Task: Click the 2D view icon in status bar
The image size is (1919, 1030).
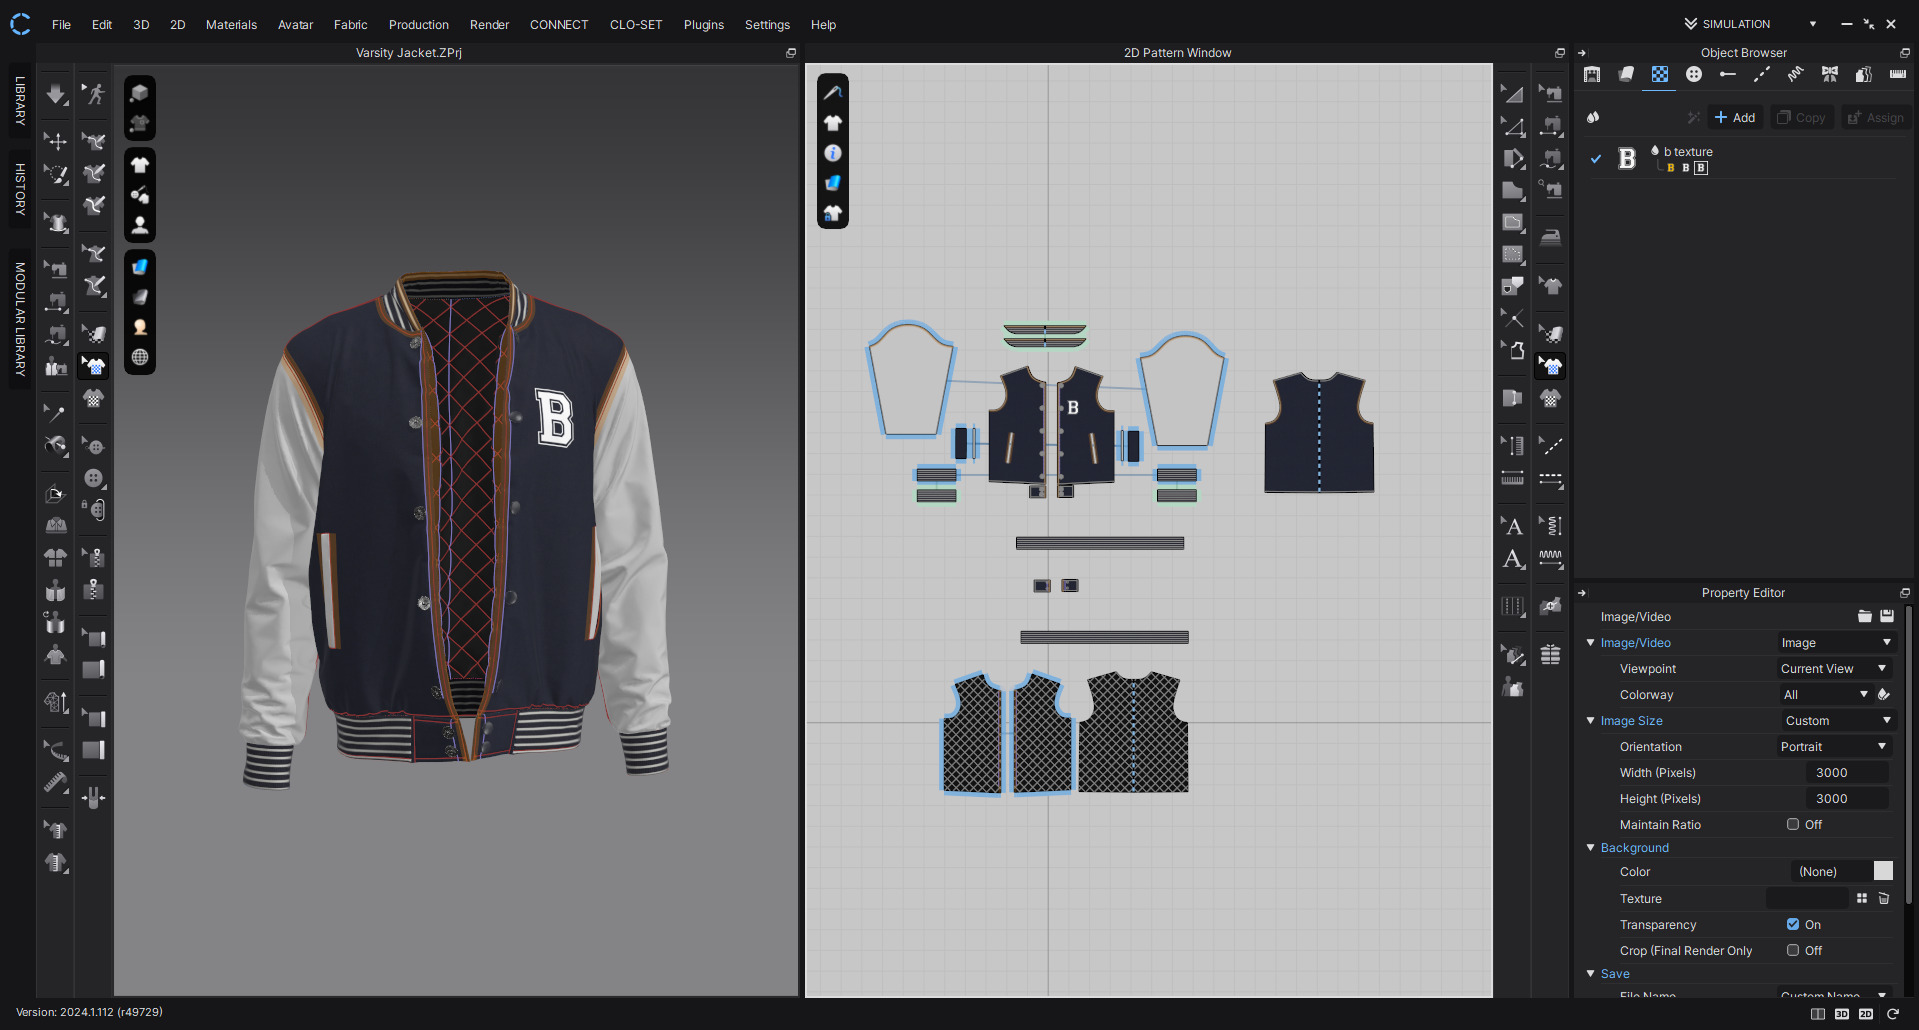Action: [x=1866, y=1014]
